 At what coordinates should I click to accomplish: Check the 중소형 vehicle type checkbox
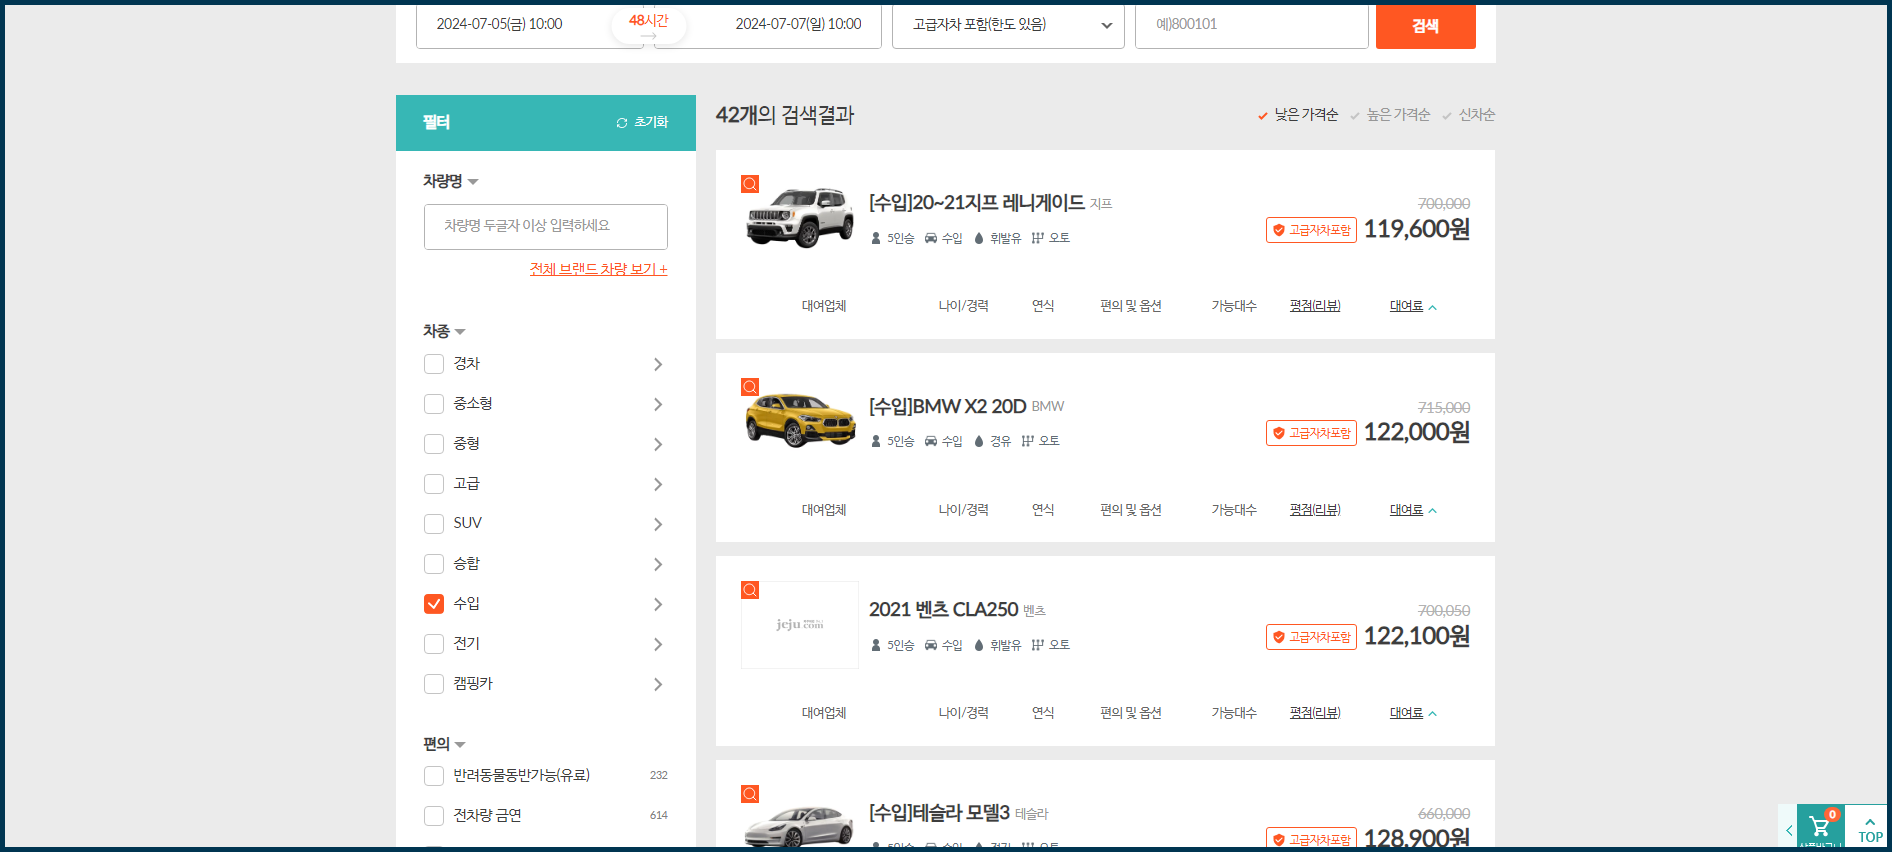pos(434,404)
